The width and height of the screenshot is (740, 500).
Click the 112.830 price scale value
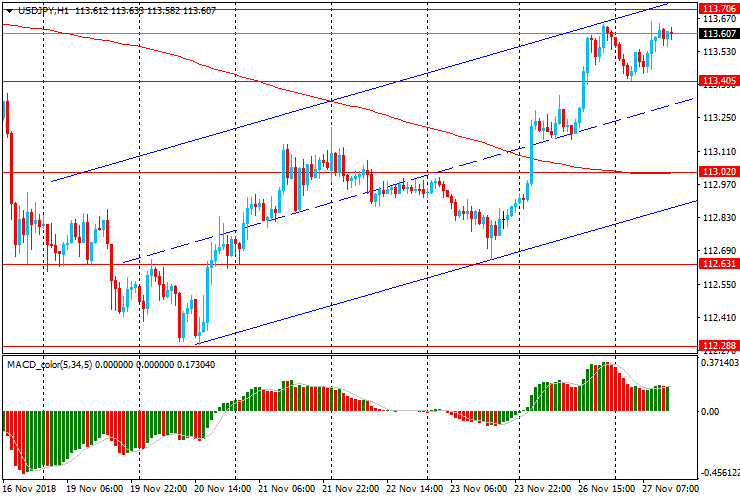click(x=719, y=218)
